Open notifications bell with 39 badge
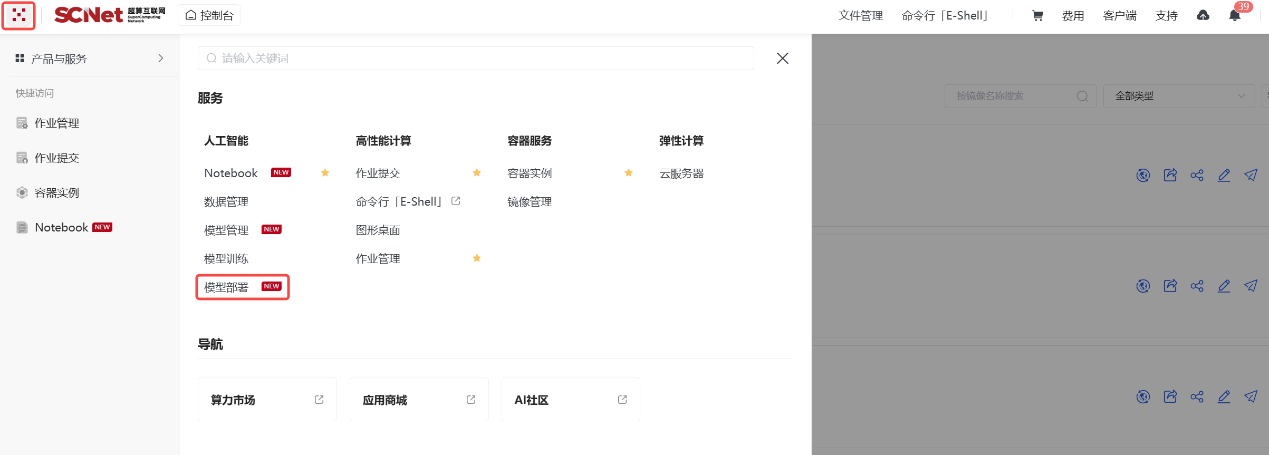The height and width of the screenshot is (455, 1269). 1234,16
